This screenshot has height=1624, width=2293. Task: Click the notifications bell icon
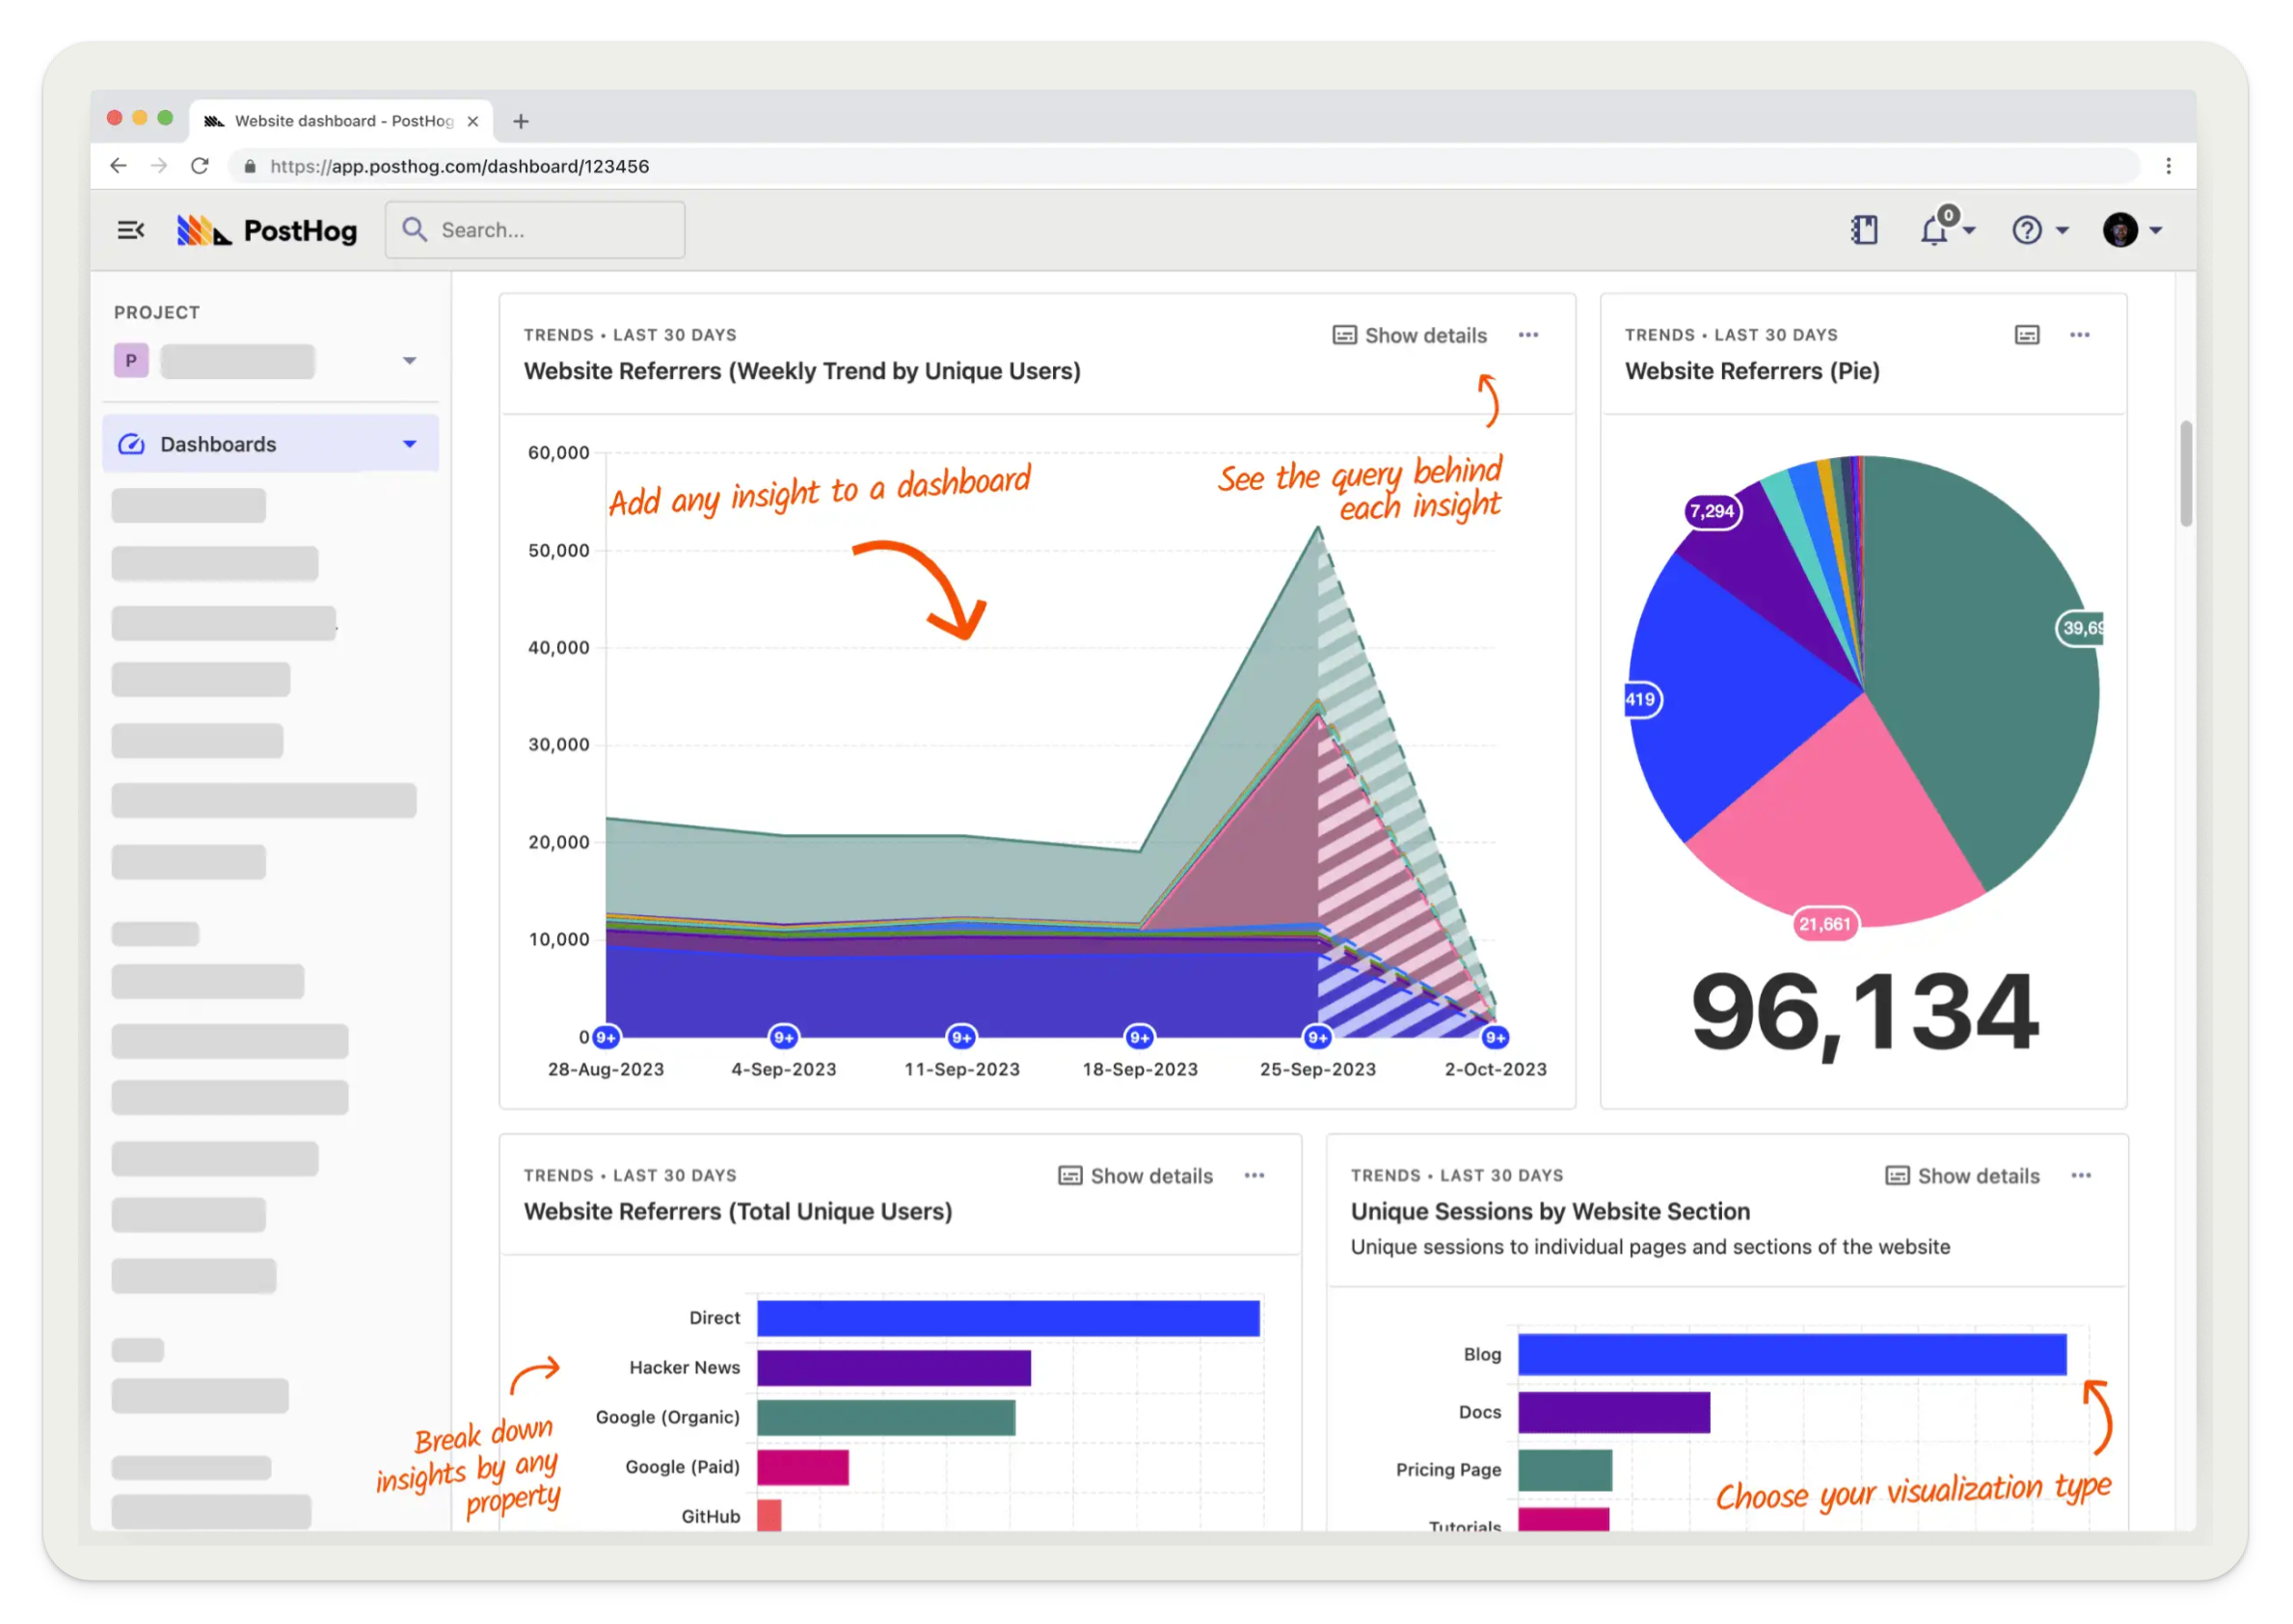tap(1934, 231)
